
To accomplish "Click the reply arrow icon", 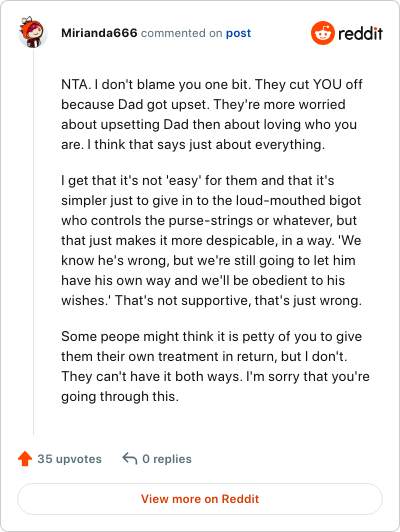I will [130, 458].
